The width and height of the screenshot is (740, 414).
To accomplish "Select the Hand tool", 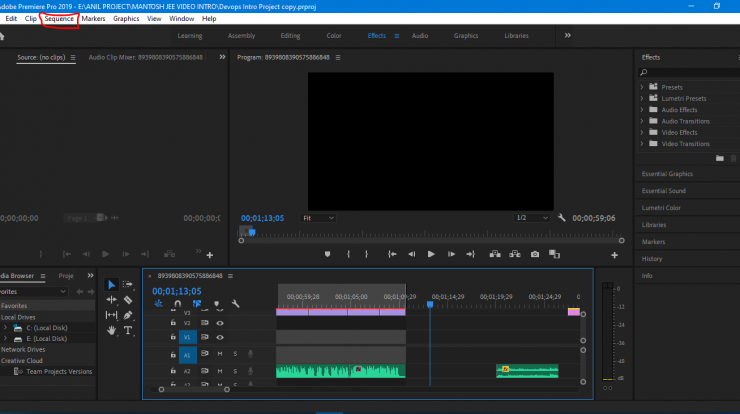I will coord(111,330).
